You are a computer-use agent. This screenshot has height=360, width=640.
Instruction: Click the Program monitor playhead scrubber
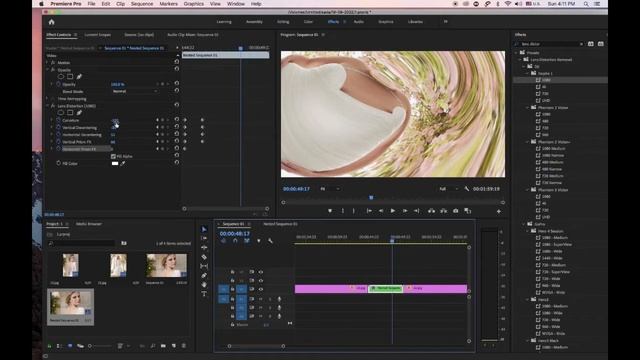[x=371, y=198]
